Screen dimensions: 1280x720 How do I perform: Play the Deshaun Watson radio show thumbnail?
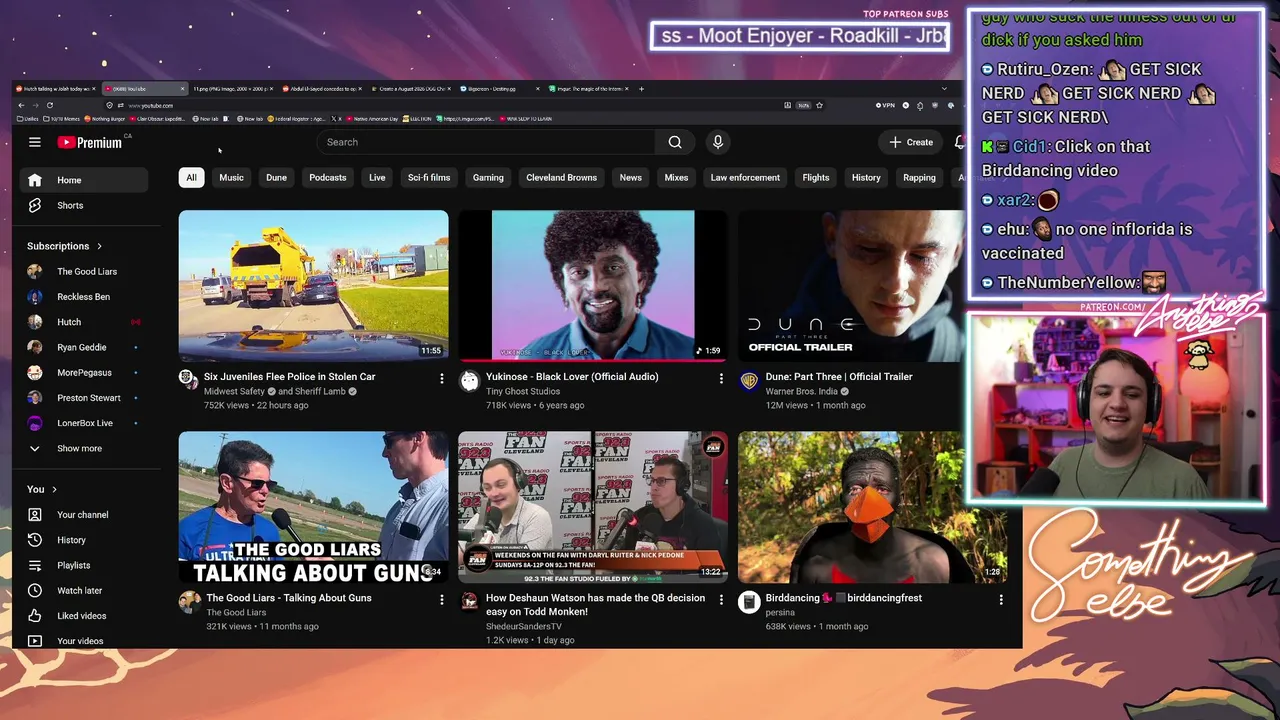tap(593, 507)
